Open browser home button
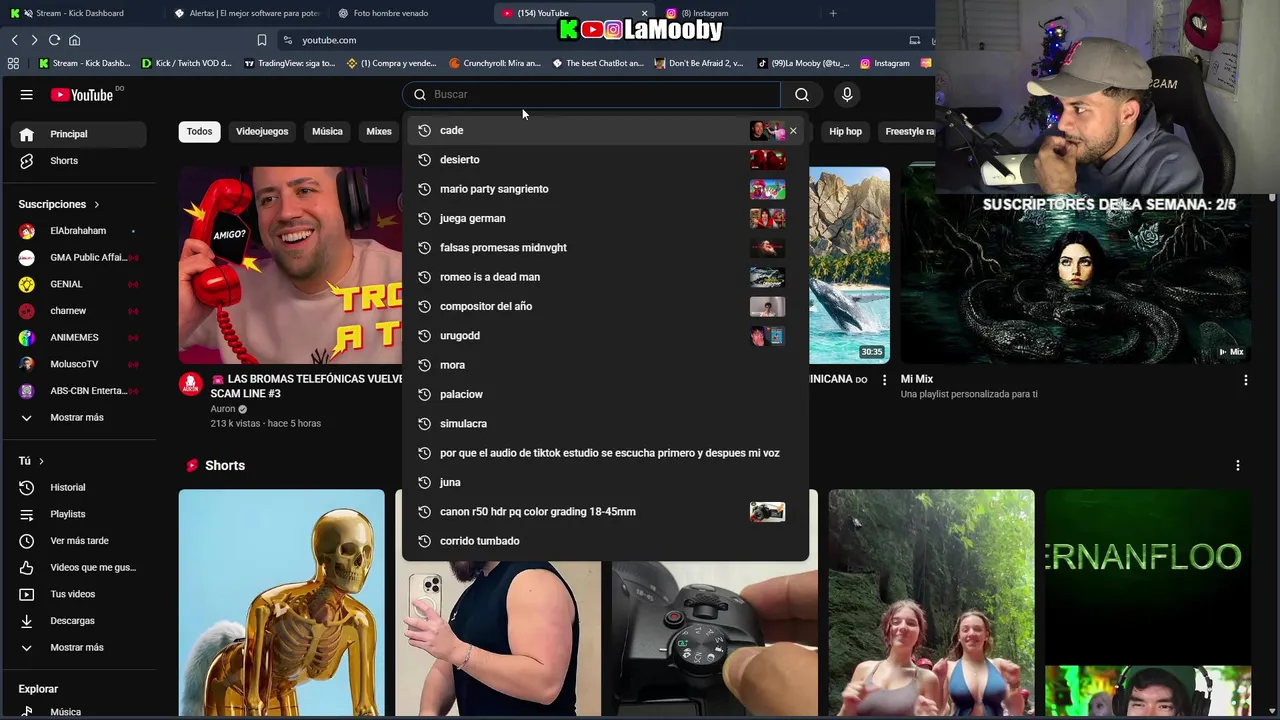 pyautogui.click(x=74, y=40)
